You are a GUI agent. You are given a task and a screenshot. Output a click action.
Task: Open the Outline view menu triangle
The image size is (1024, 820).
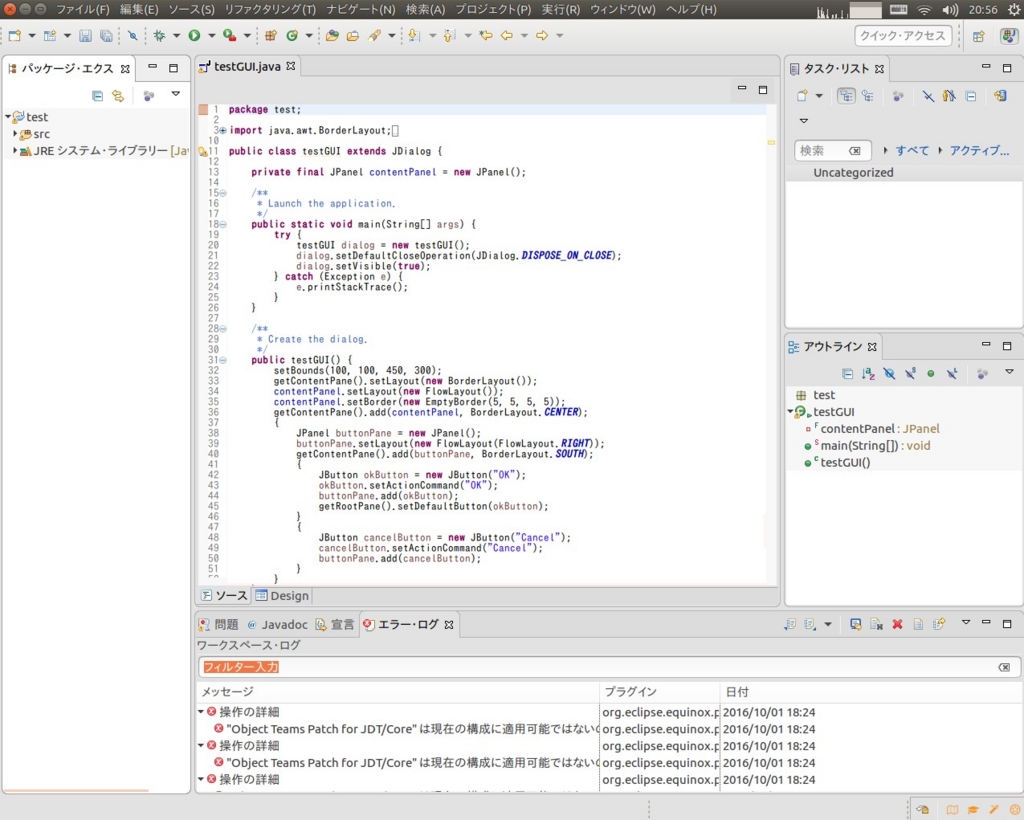click(1009, 372)
